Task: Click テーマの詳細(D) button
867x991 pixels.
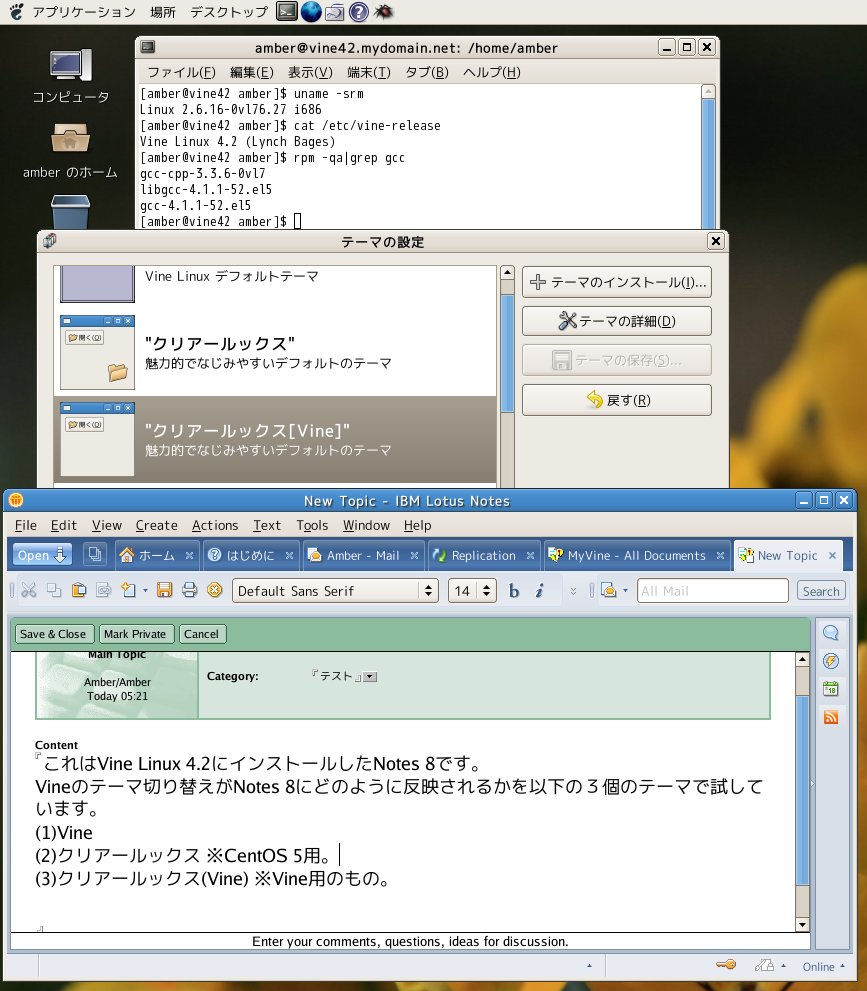Action: (x=617, y=321)
